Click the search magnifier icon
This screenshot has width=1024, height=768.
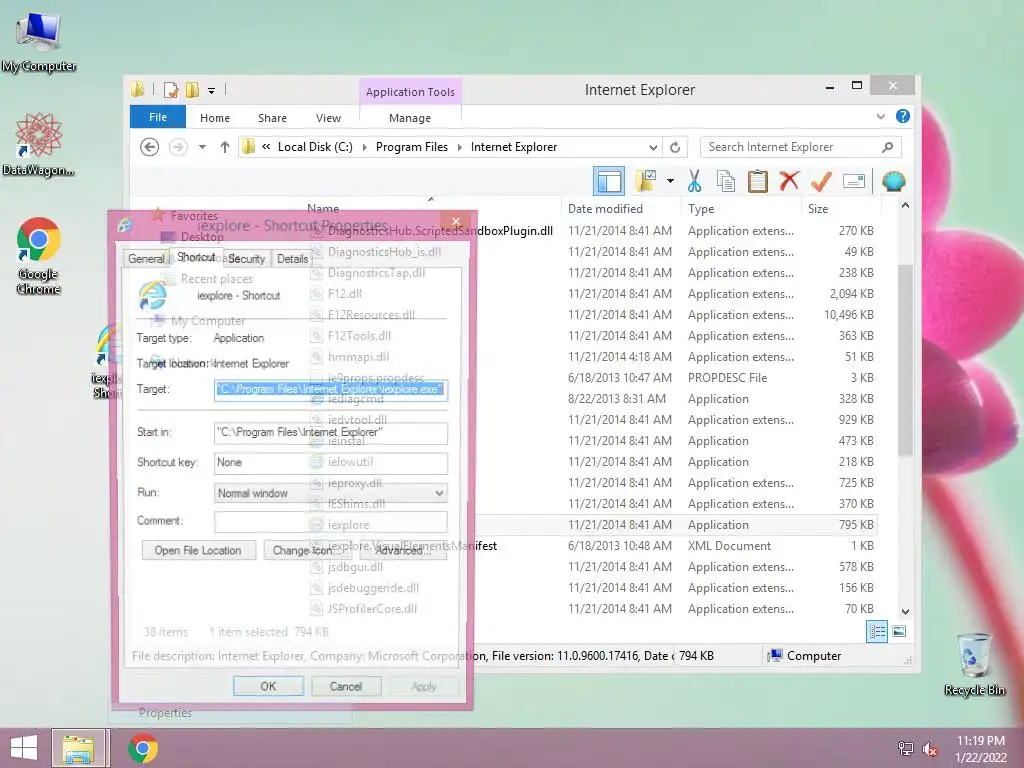tap(888, 147)
